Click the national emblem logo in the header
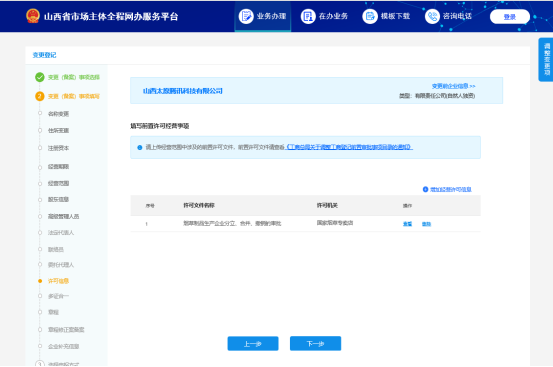Viewport: 553px width, 367px height. point(33,16)
